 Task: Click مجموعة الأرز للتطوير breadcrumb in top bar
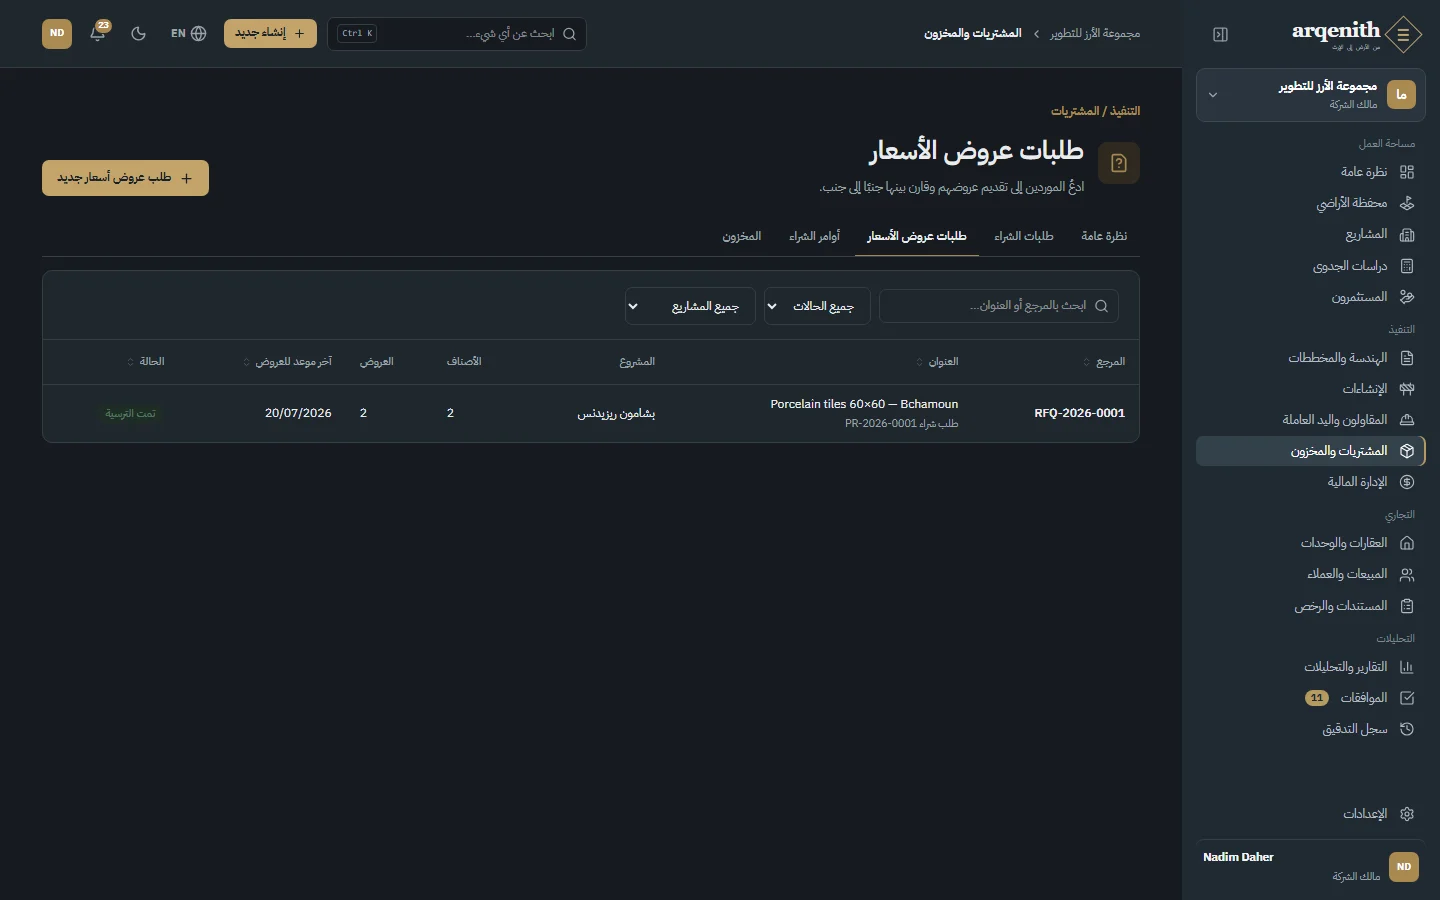1095,34
